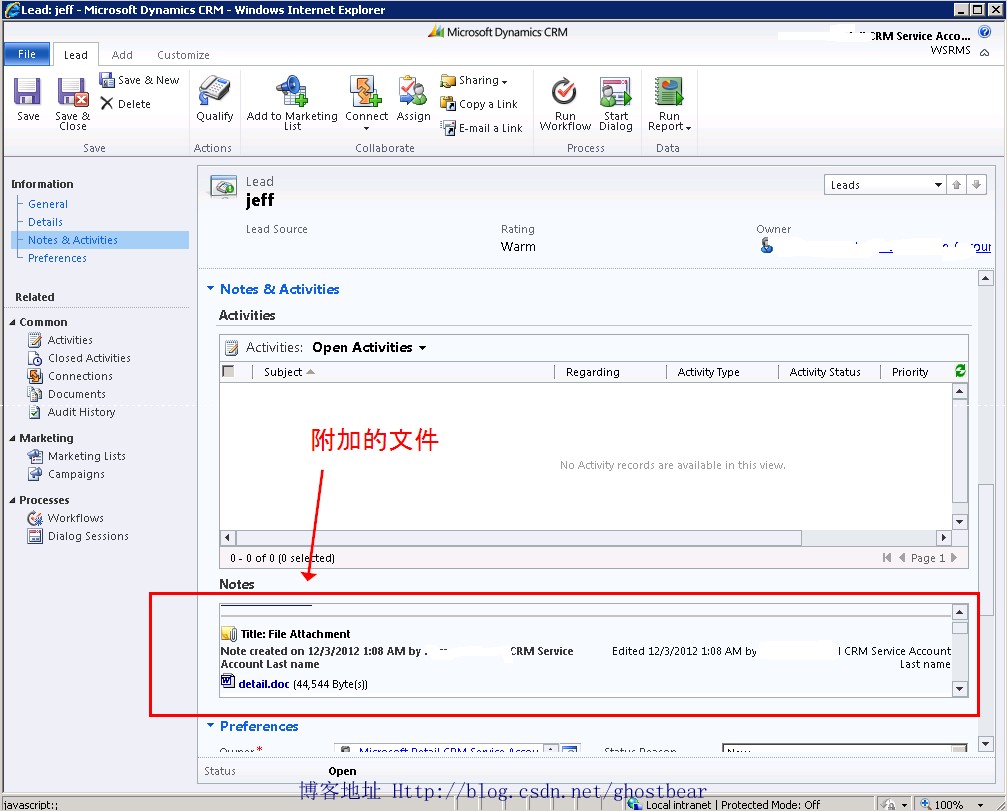Viewport: 1007px width, 811px height.
Task: Delete the lead record
Action: pos(126,104)
